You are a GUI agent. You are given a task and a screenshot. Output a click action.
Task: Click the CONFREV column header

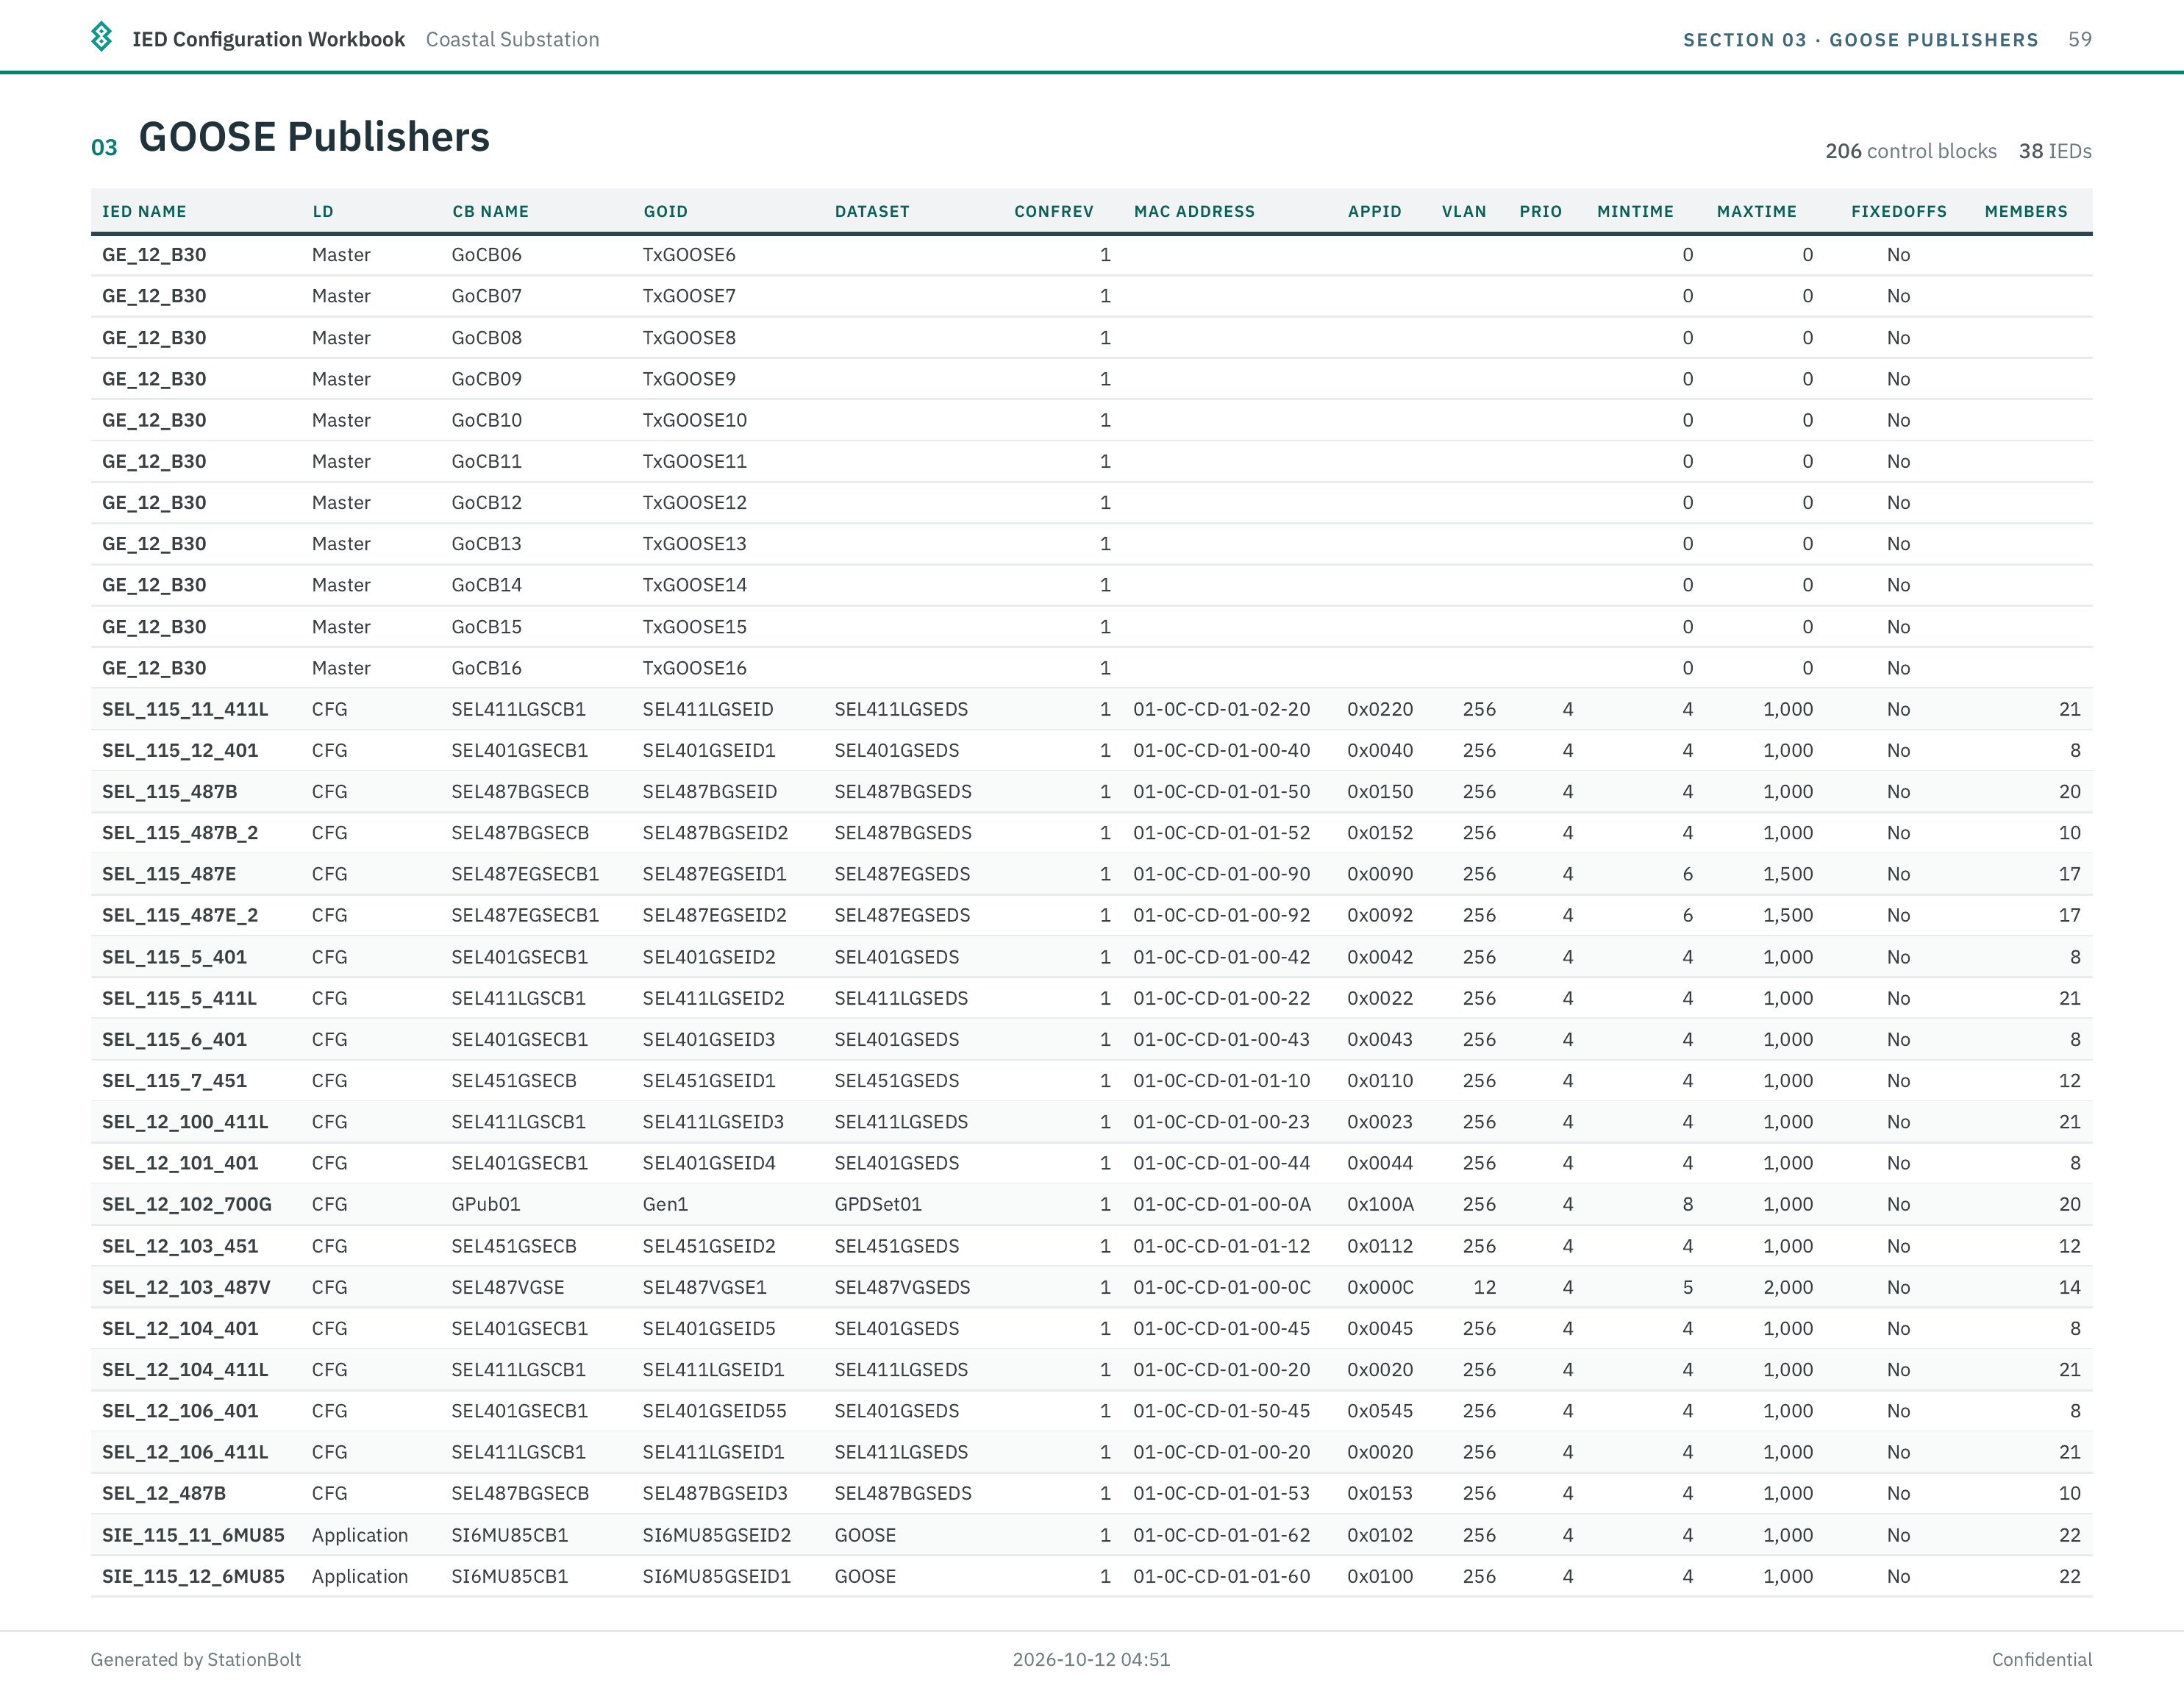(1053, 211)
